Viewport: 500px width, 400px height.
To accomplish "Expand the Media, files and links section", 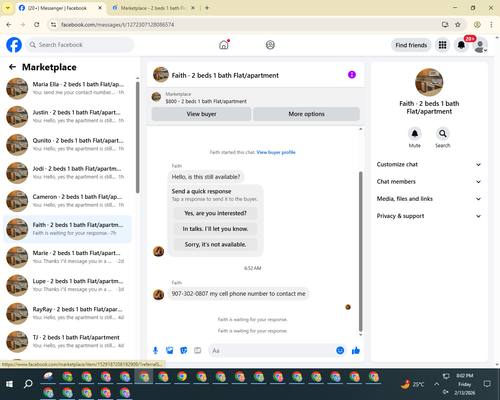I will 429,199.
